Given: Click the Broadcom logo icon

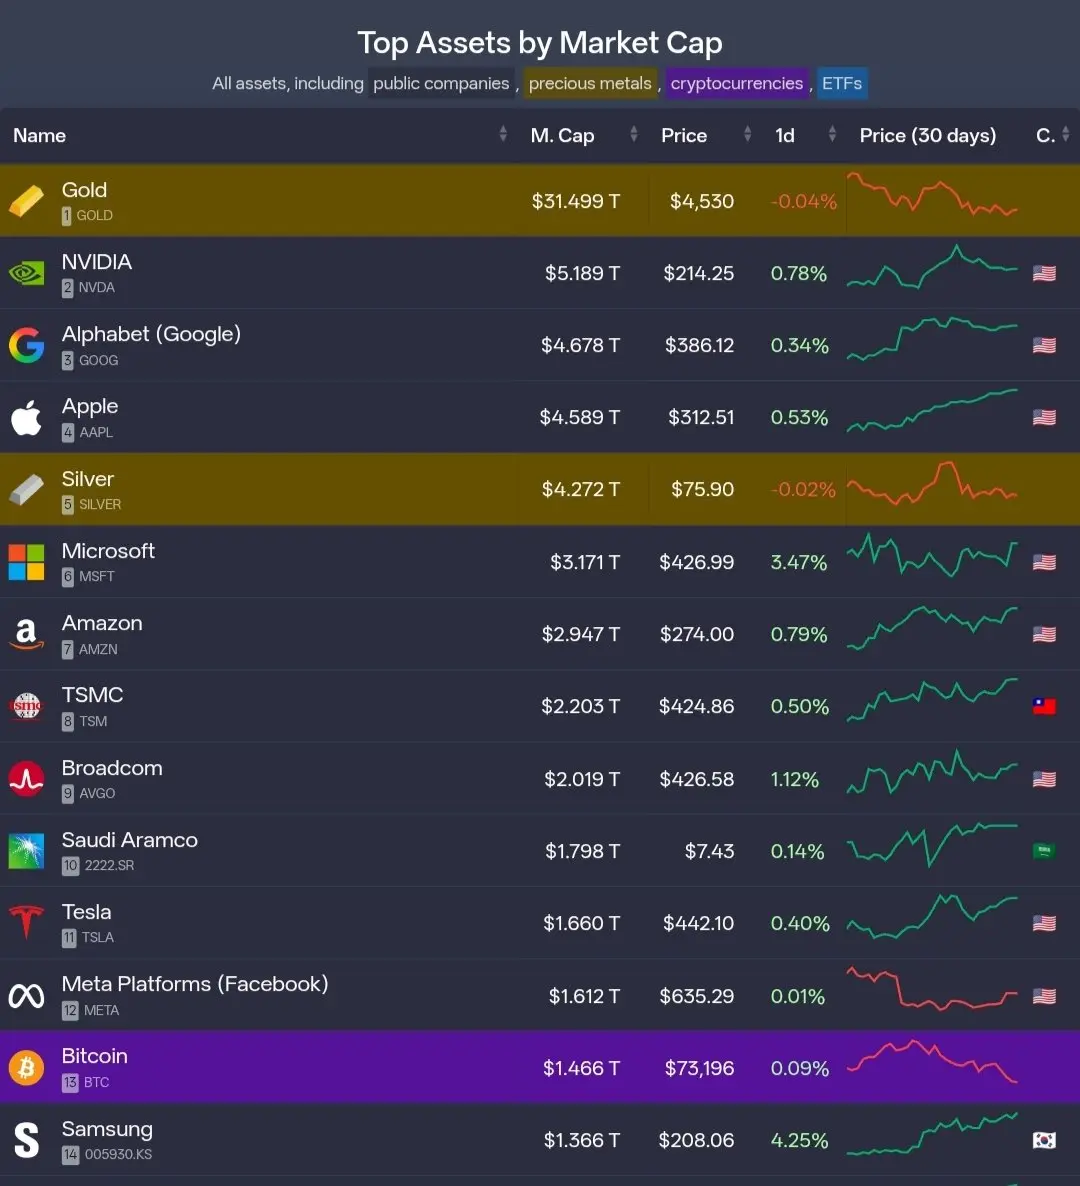Looking at the screenshot, I should (x=26, y=779).
